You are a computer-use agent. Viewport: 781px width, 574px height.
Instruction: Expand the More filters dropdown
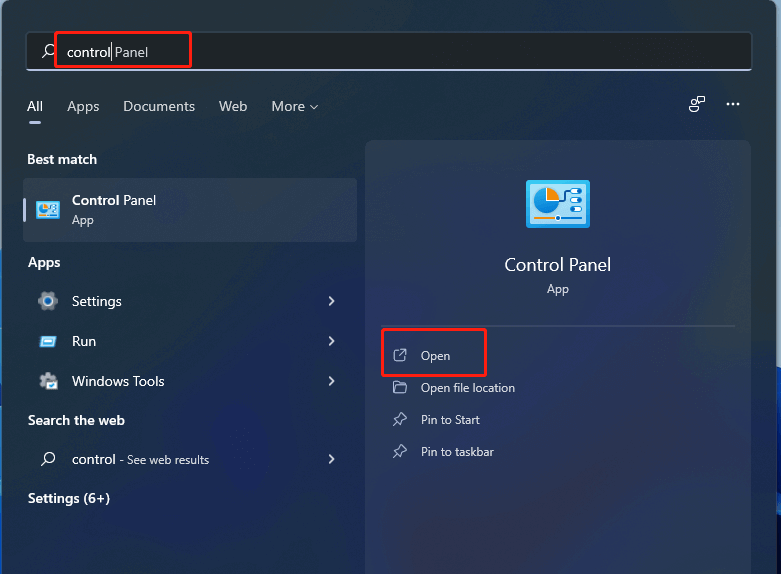[x=295, y=107]
